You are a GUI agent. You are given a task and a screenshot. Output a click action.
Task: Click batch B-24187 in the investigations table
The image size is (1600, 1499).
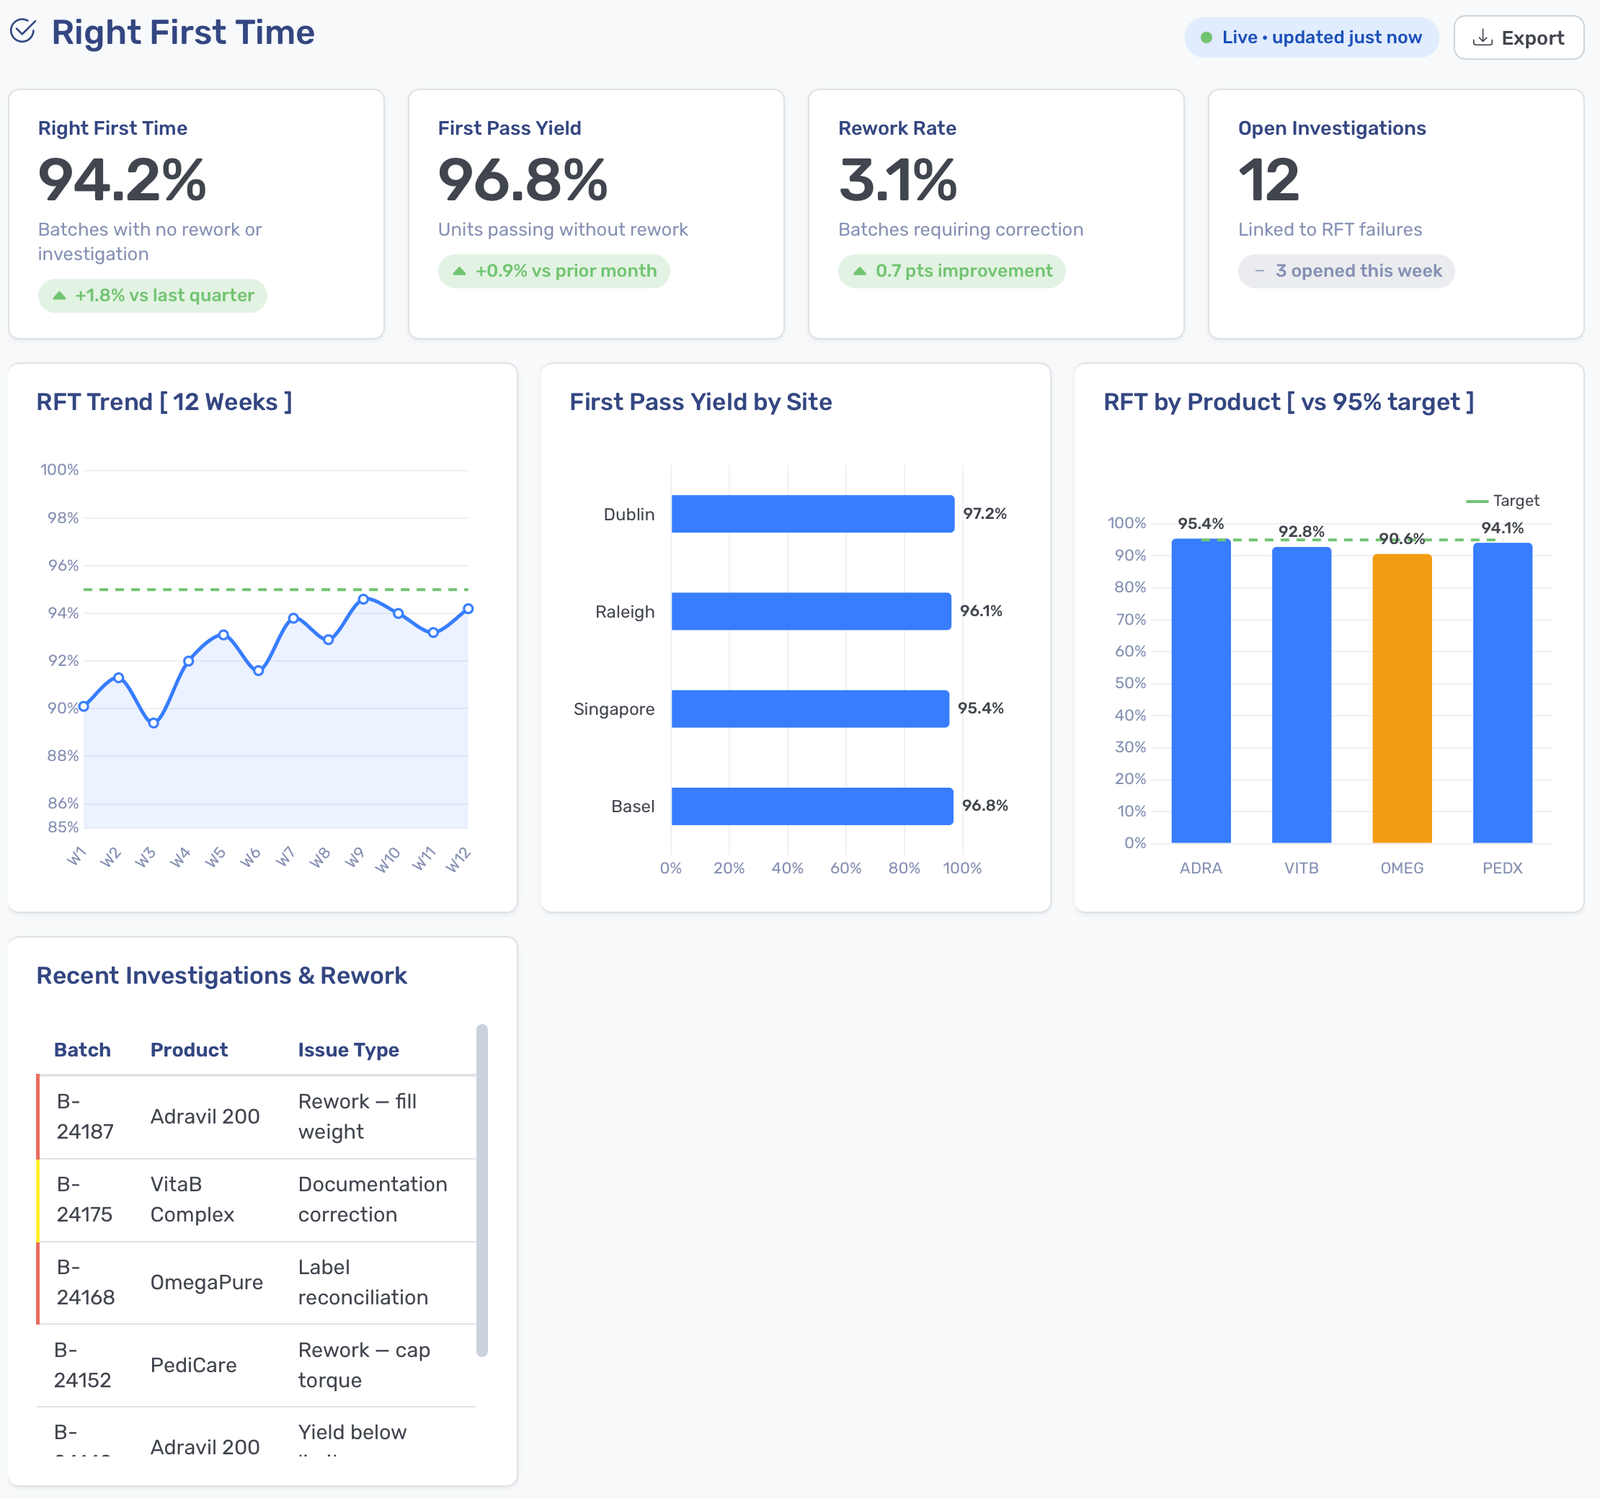(x=85, y=1116)
